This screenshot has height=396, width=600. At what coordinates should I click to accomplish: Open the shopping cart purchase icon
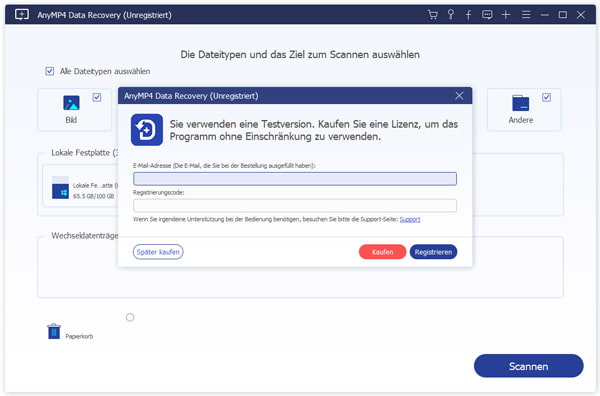[x=432, y=15]
